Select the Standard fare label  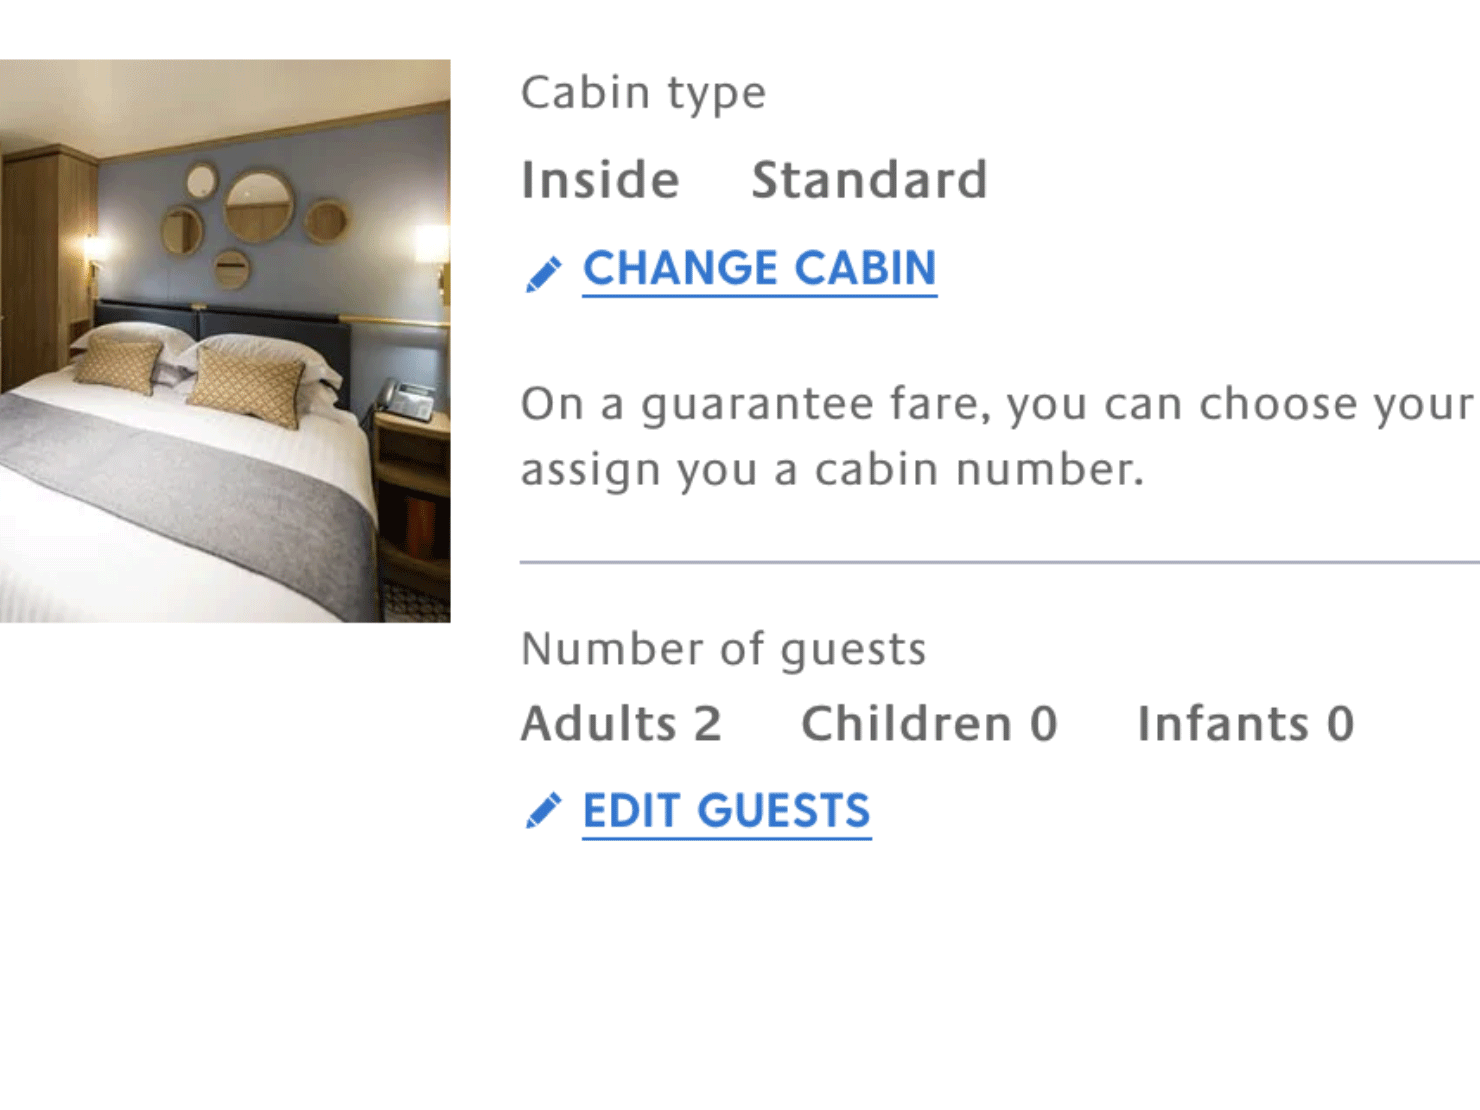tap(868, 180)
